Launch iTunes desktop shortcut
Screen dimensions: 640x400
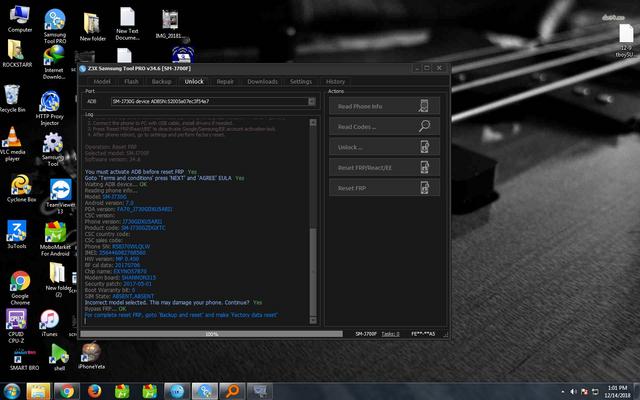(49, 323)
